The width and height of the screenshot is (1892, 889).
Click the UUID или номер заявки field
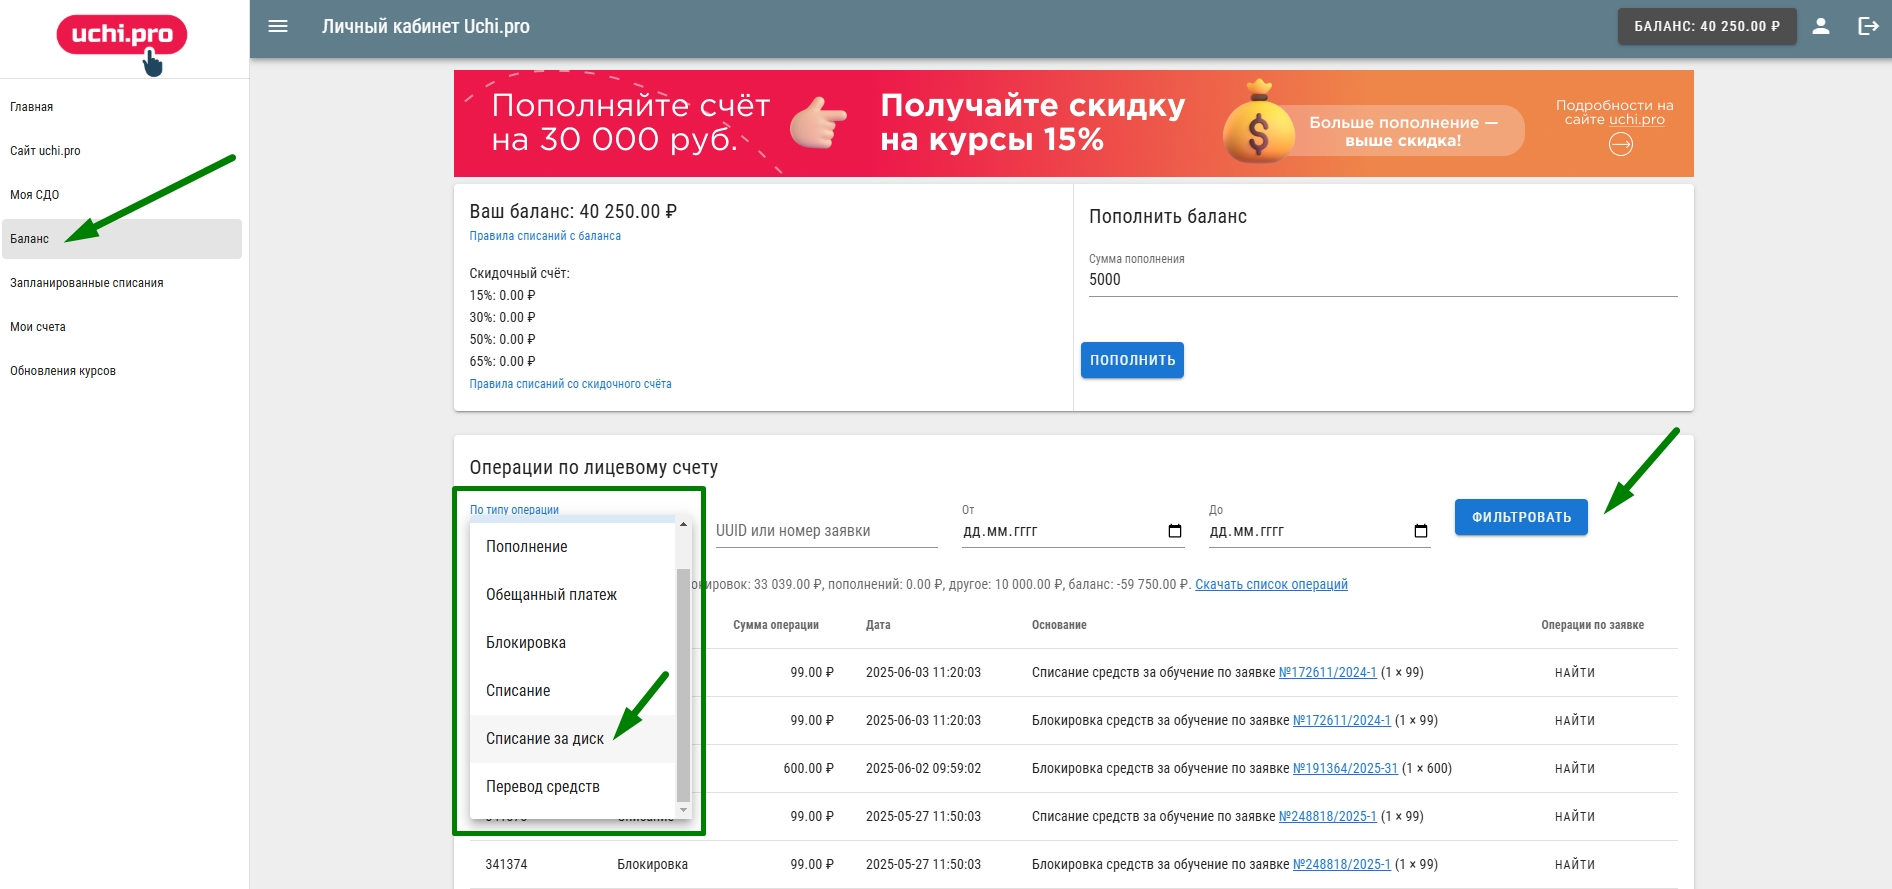(x=826, y=531)
